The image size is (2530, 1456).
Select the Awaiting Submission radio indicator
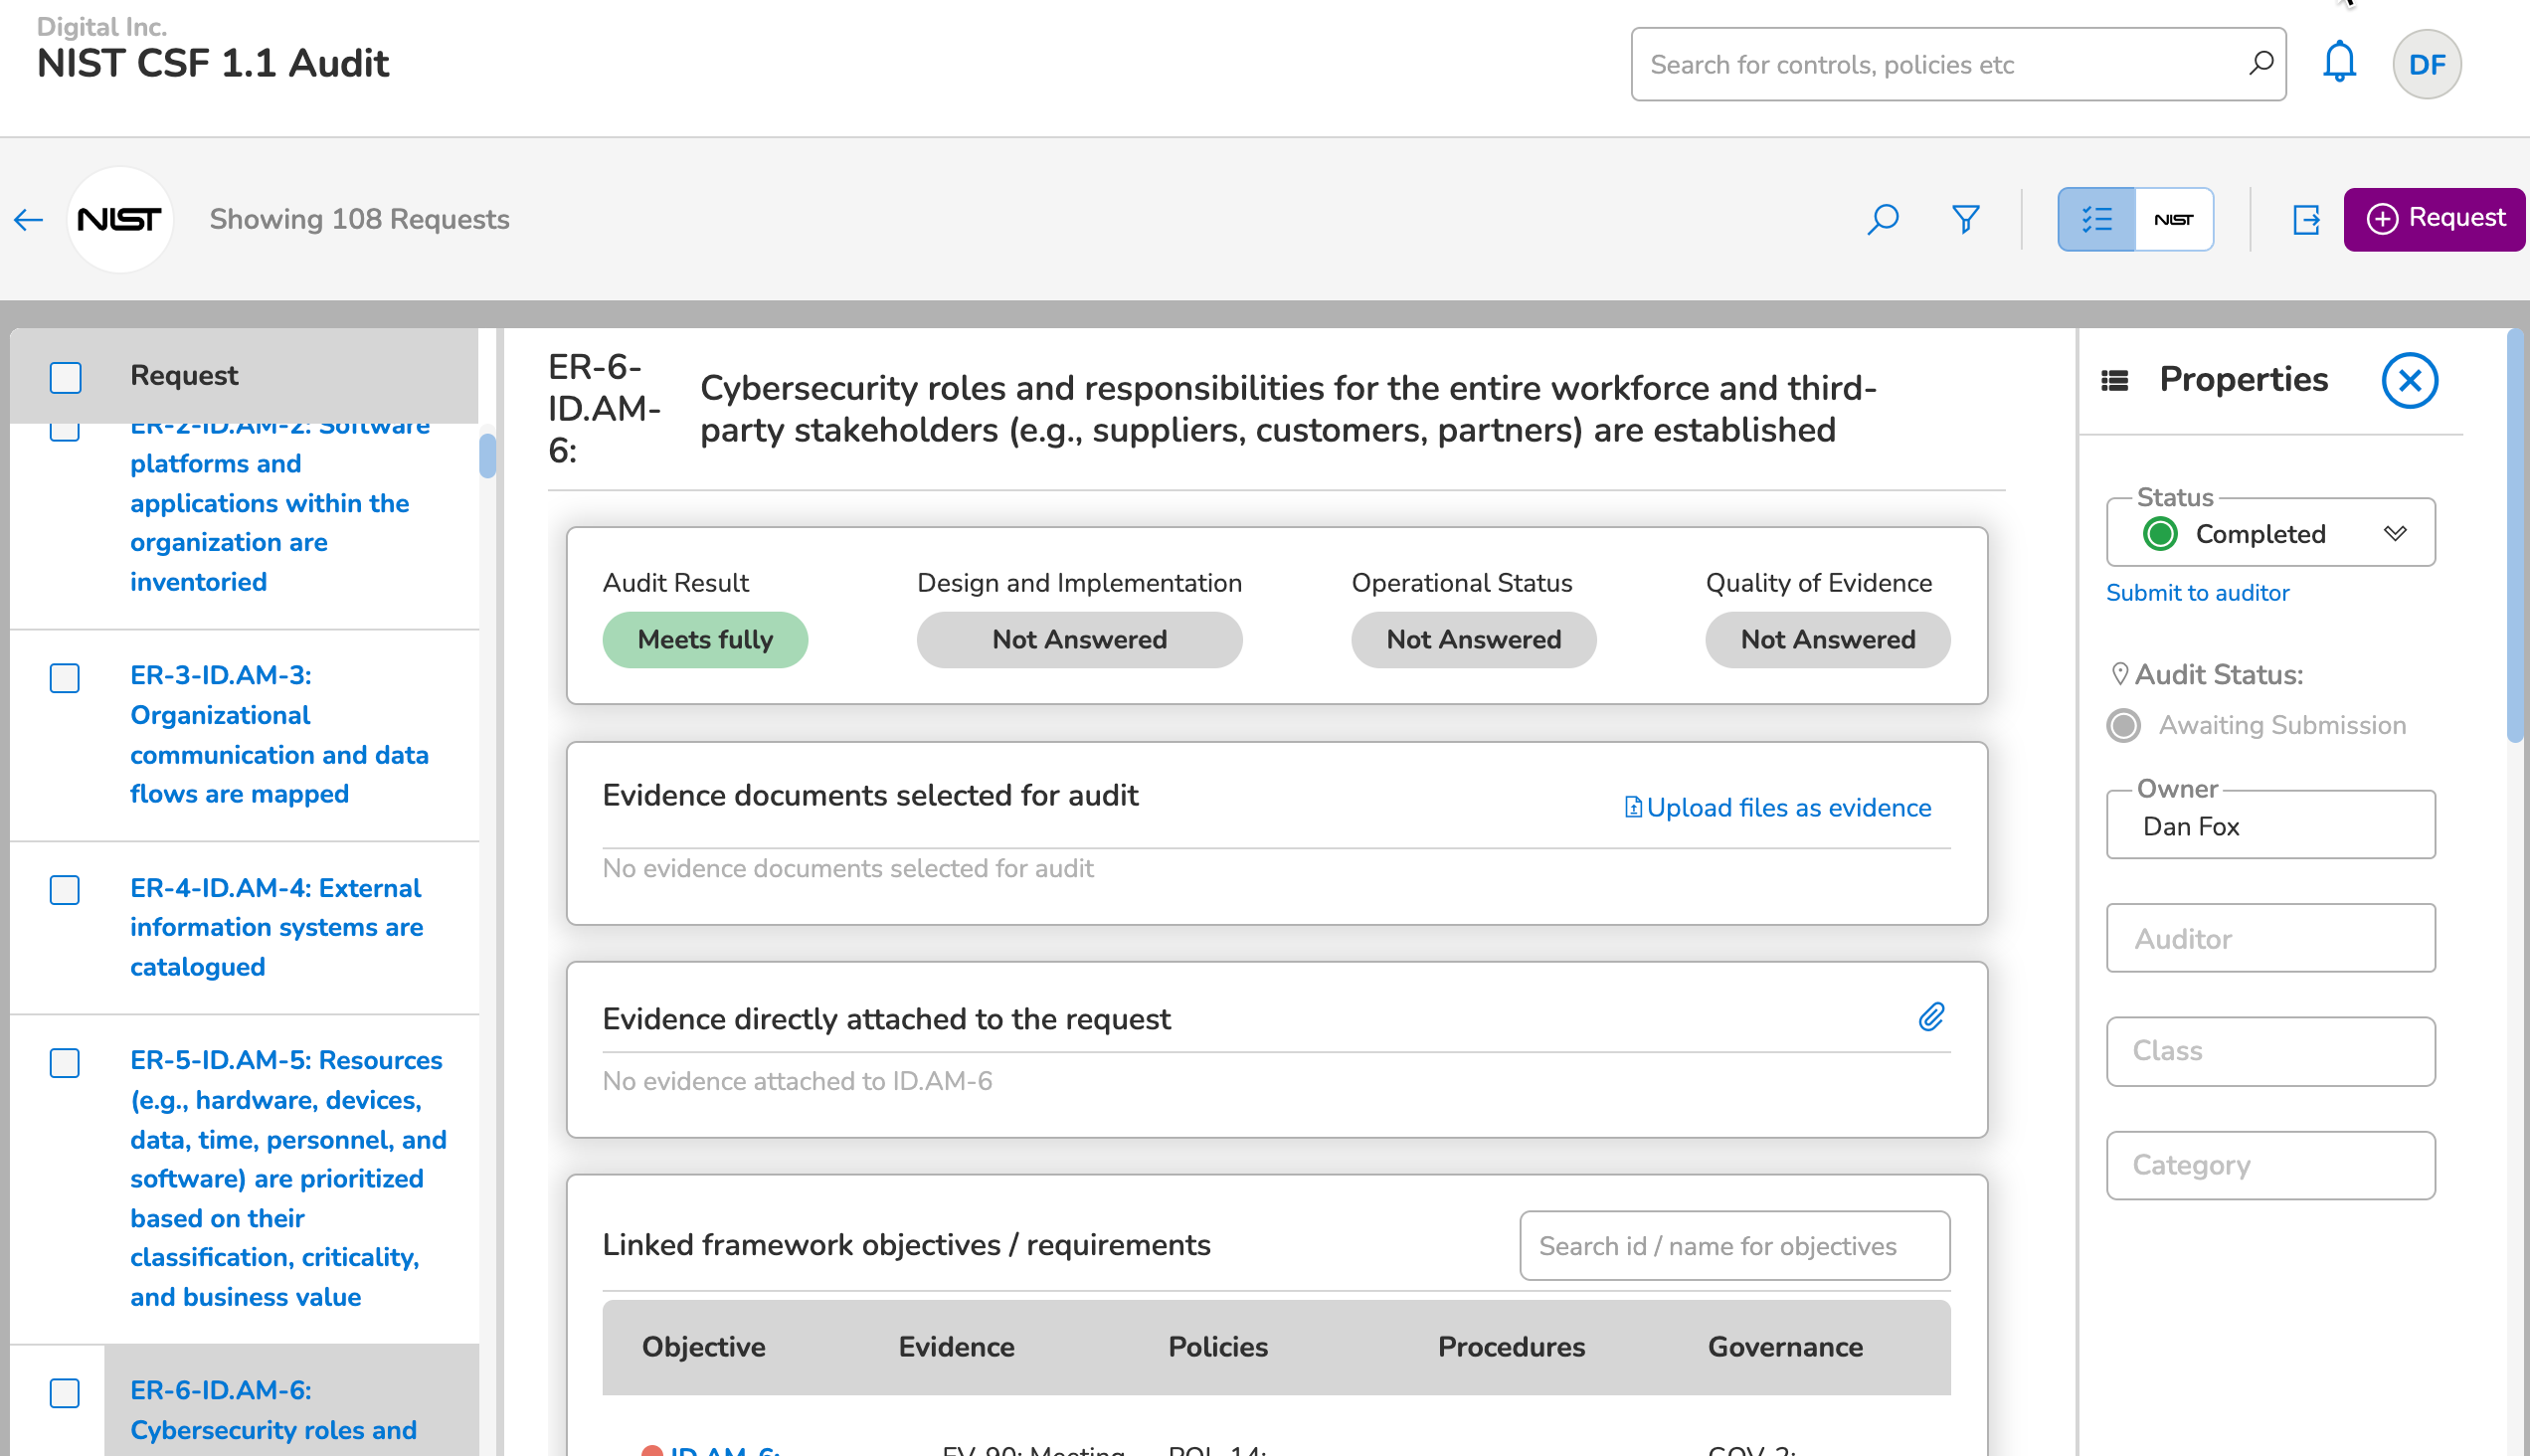tap(2123, 725)
